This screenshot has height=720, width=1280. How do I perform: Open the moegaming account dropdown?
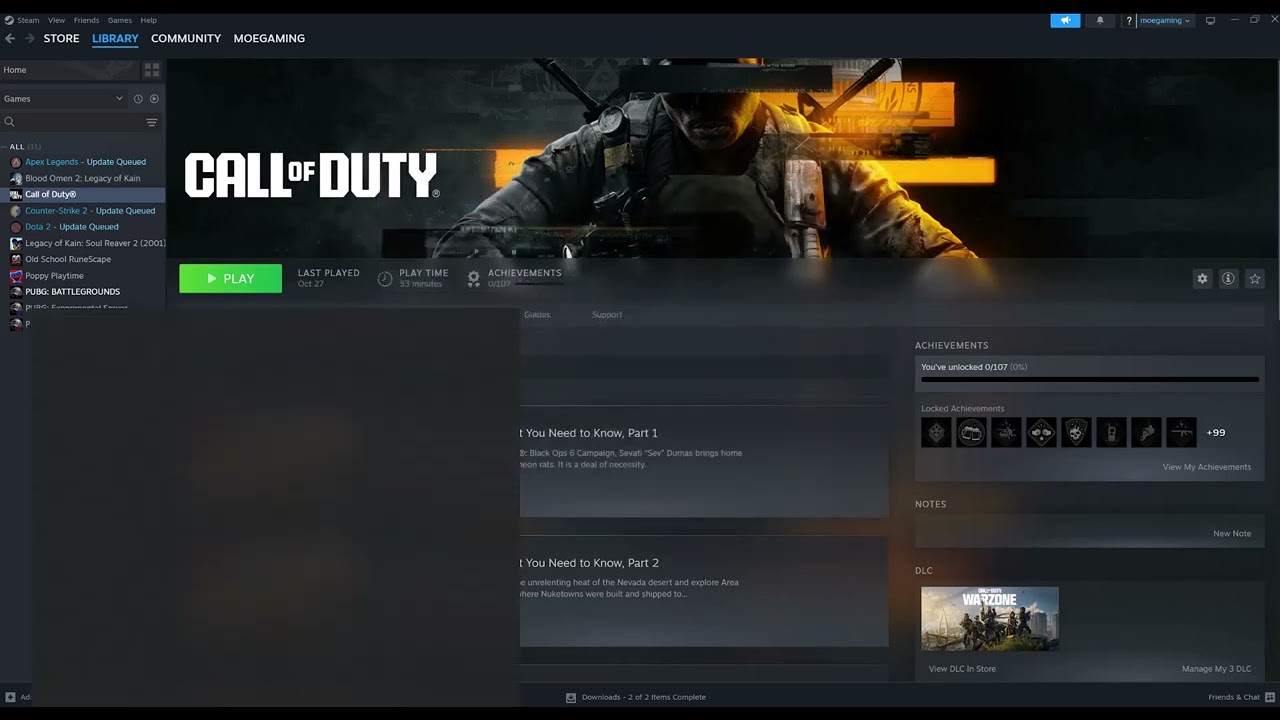pyautogui.click(x=1165, y=20)
